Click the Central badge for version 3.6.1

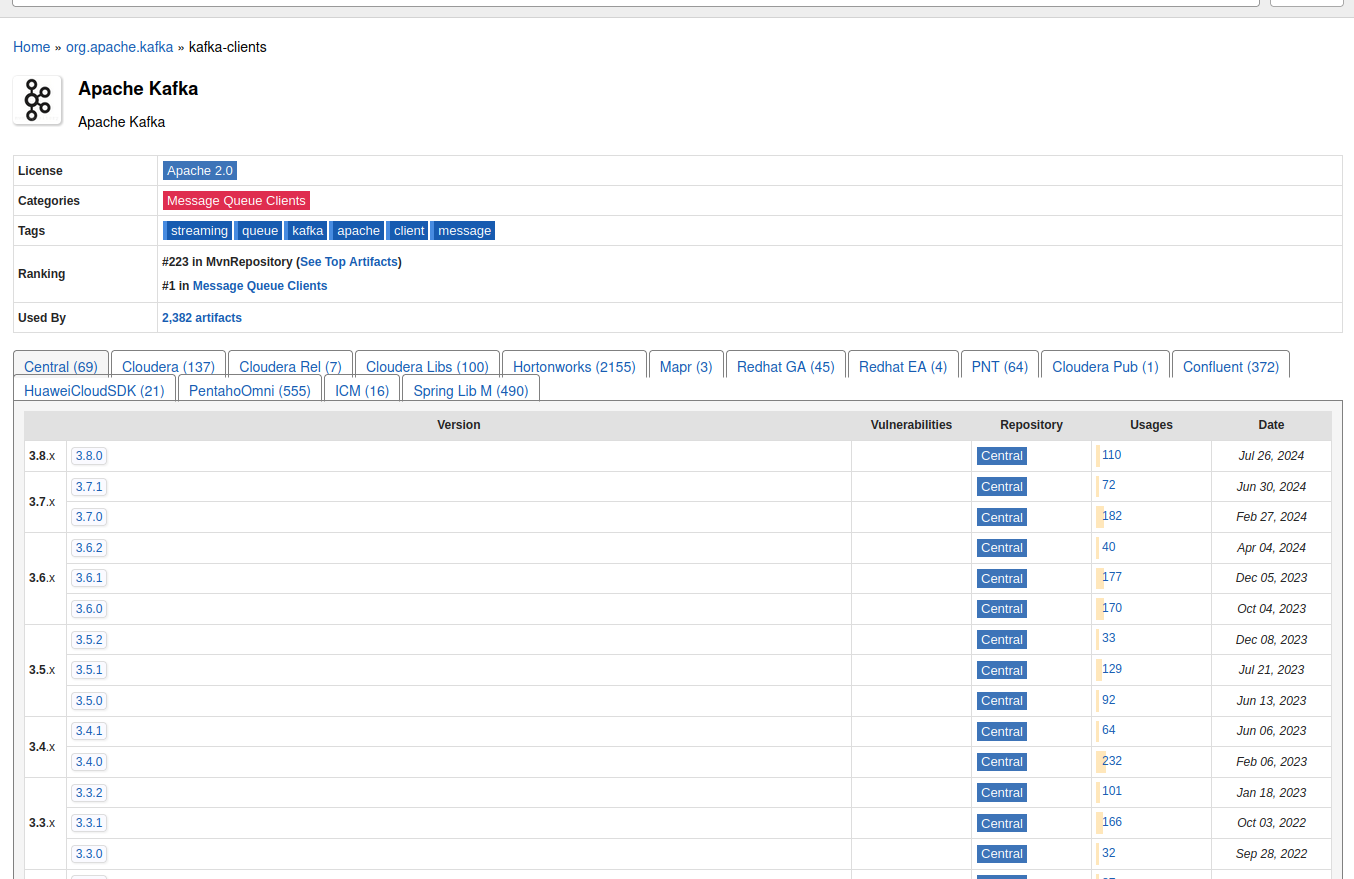1002,578
